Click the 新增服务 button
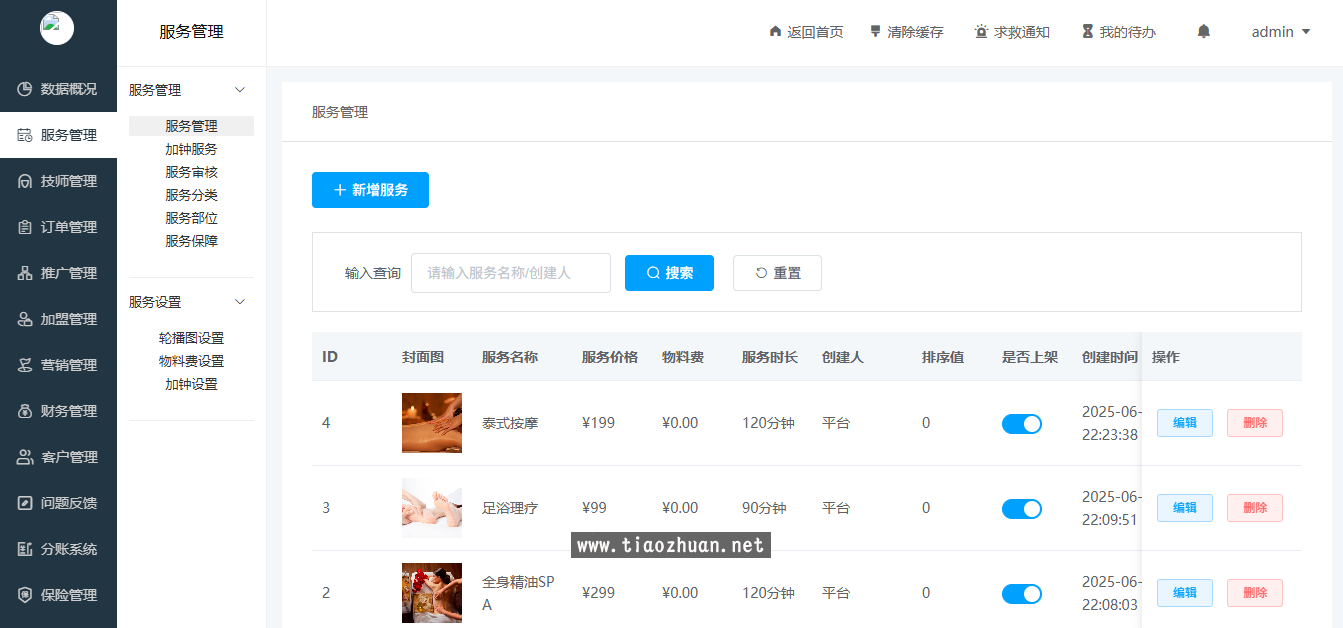 click(x=370, y=190)
